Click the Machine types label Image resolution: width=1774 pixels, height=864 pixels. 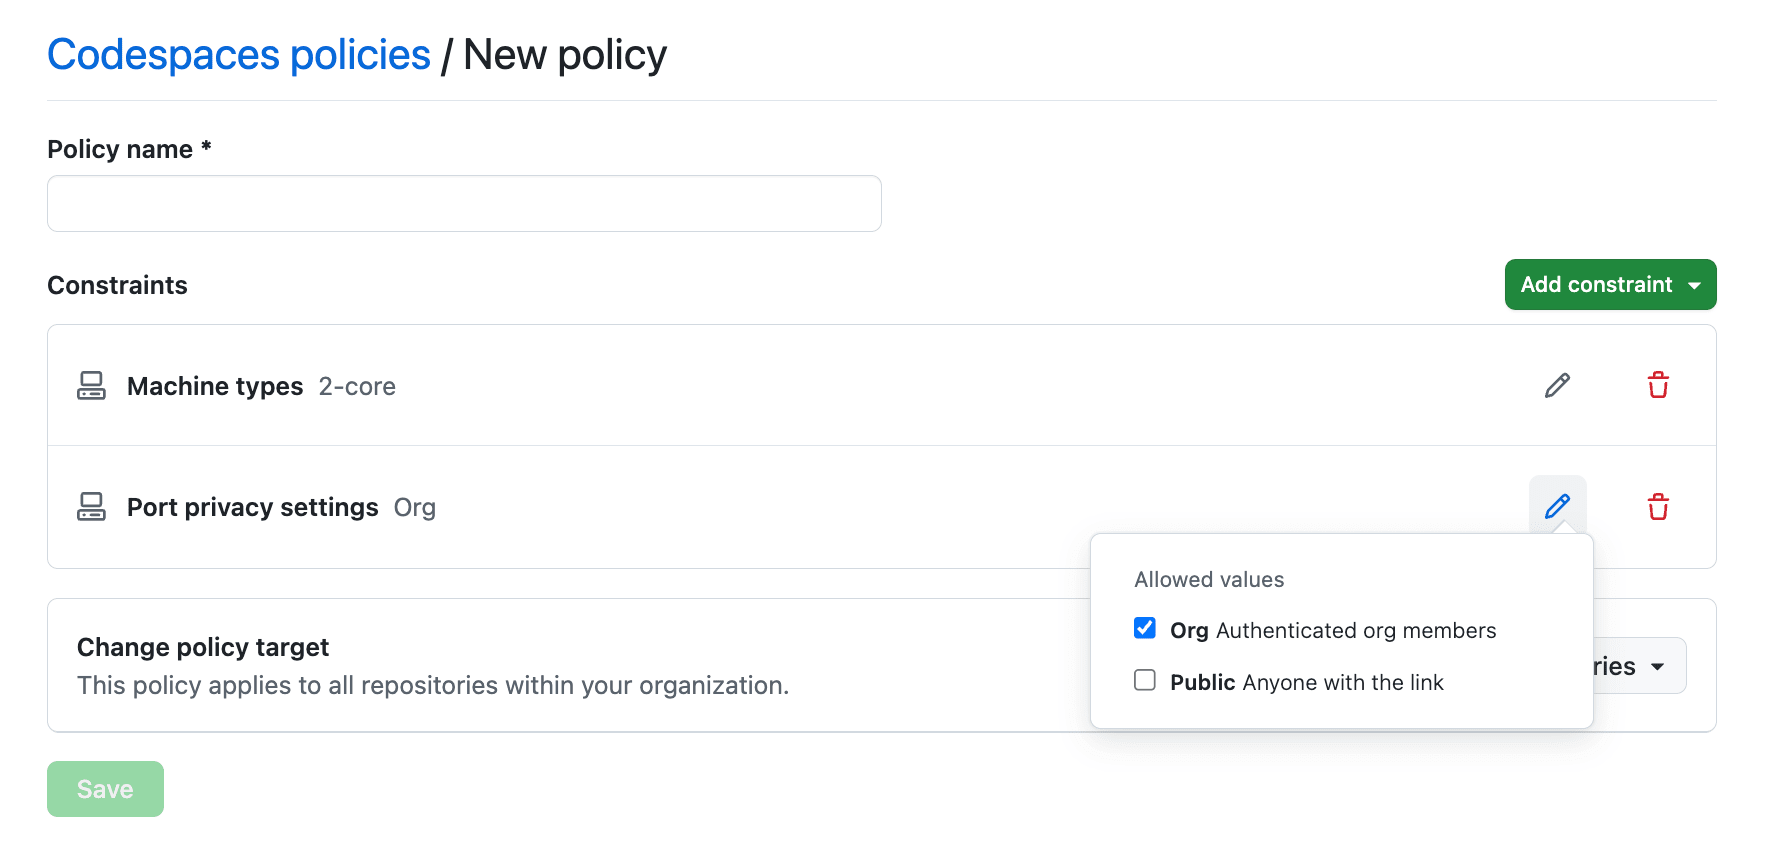click(x=215, y=386)
